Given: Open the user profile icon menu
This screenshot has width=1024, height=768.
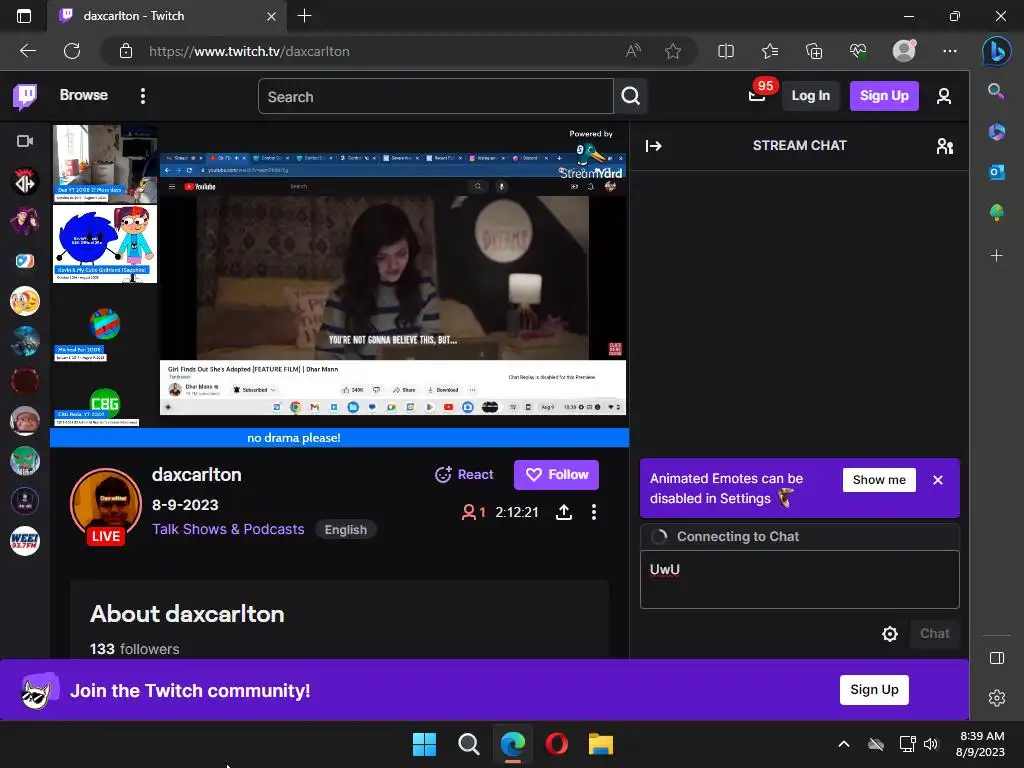Looking at the screenshot, I should click(x=943, y=97).
